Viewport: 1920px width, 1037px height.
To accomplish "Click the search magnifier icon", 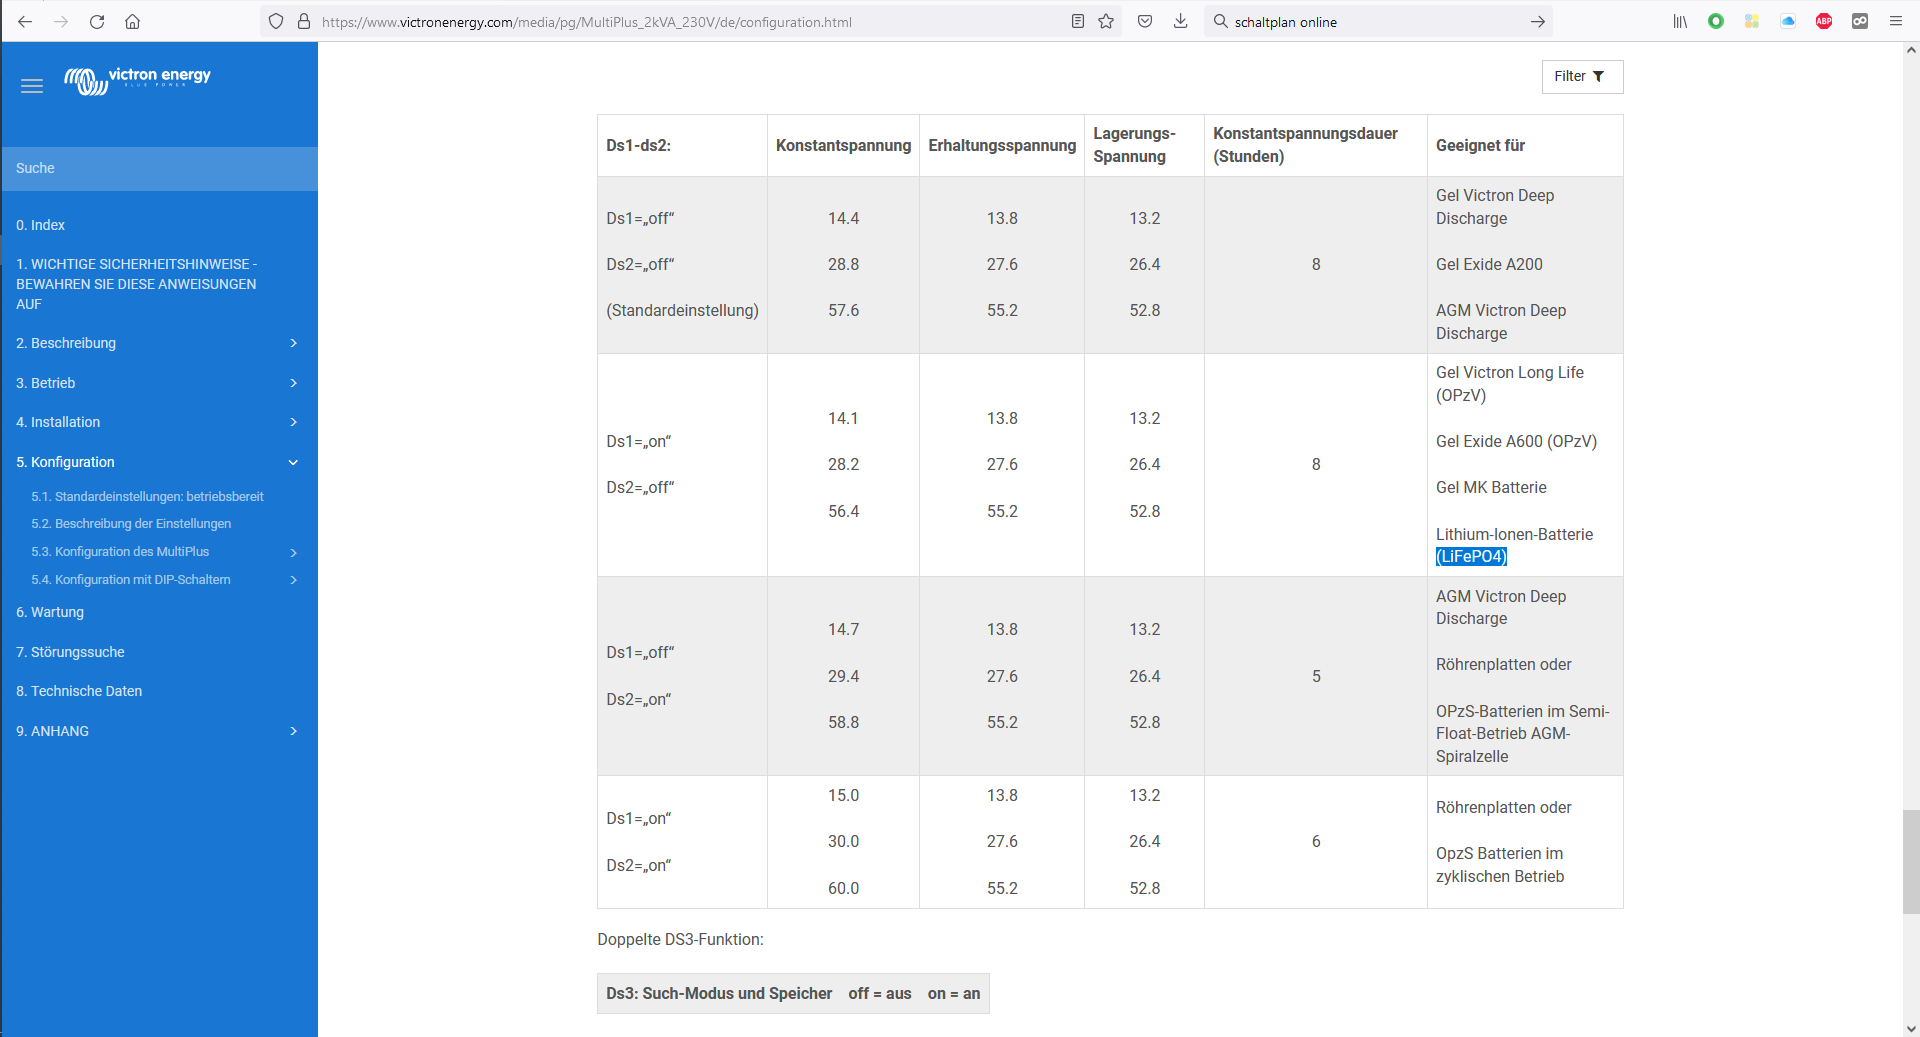I will point(1220,21).
